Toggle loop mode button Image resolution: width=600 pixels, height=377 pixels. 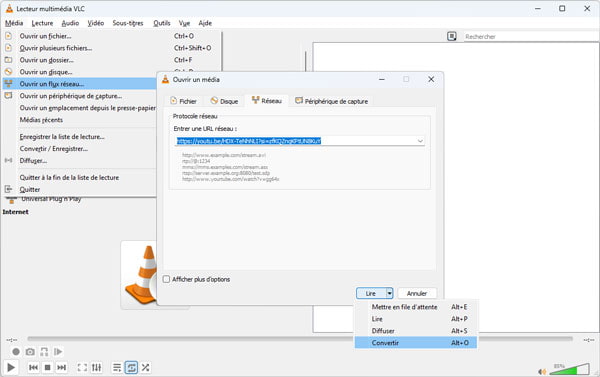pyautogui.click(x=131, y=367)
